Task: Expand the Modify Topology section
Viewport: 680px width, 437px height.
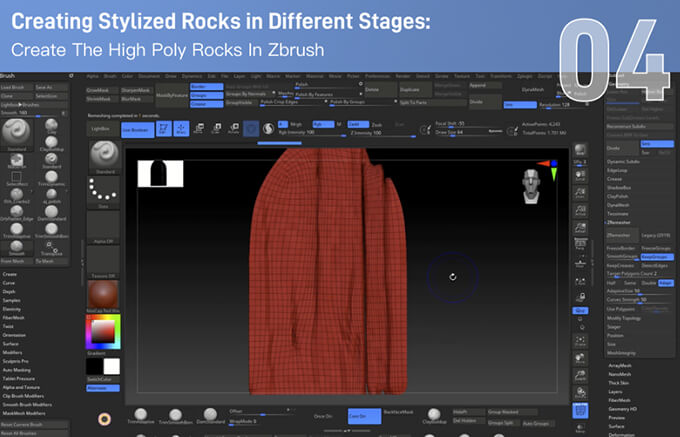Action: pyautogui.click(x=624, y=318)
